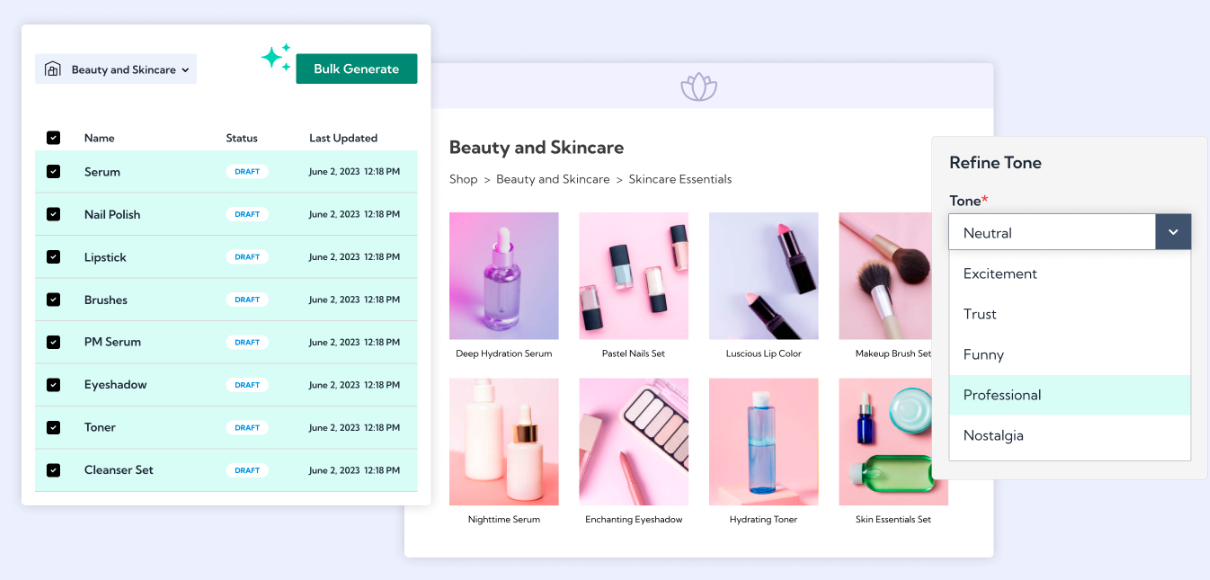This screenshot has height=580, width=1210.
Task: Click the Lipstick product name
Action: pyautogui.click(x=105, y=257)
